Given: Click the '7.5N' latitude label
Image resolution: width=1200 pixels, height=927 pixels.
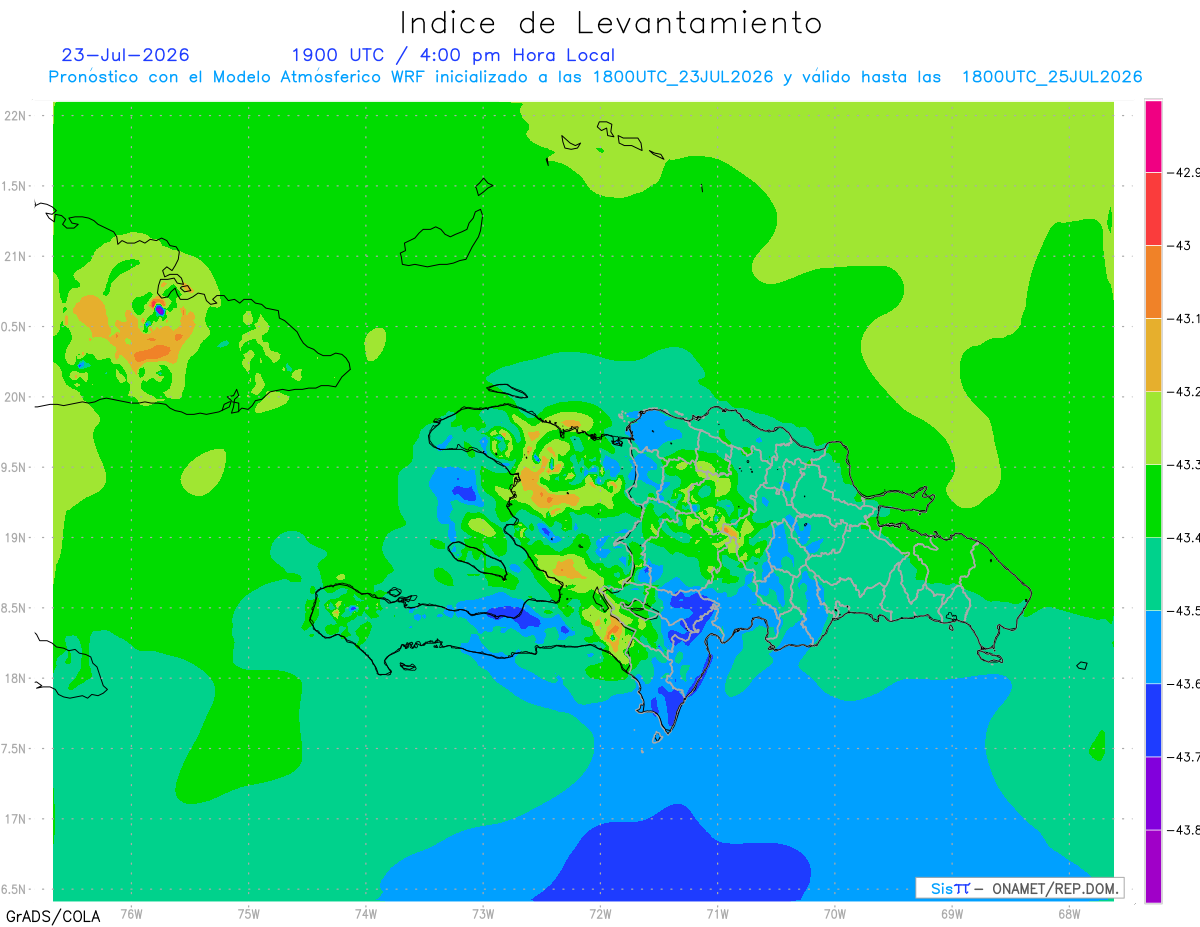Looking at the screenshot, I should [x=15, y=749].
